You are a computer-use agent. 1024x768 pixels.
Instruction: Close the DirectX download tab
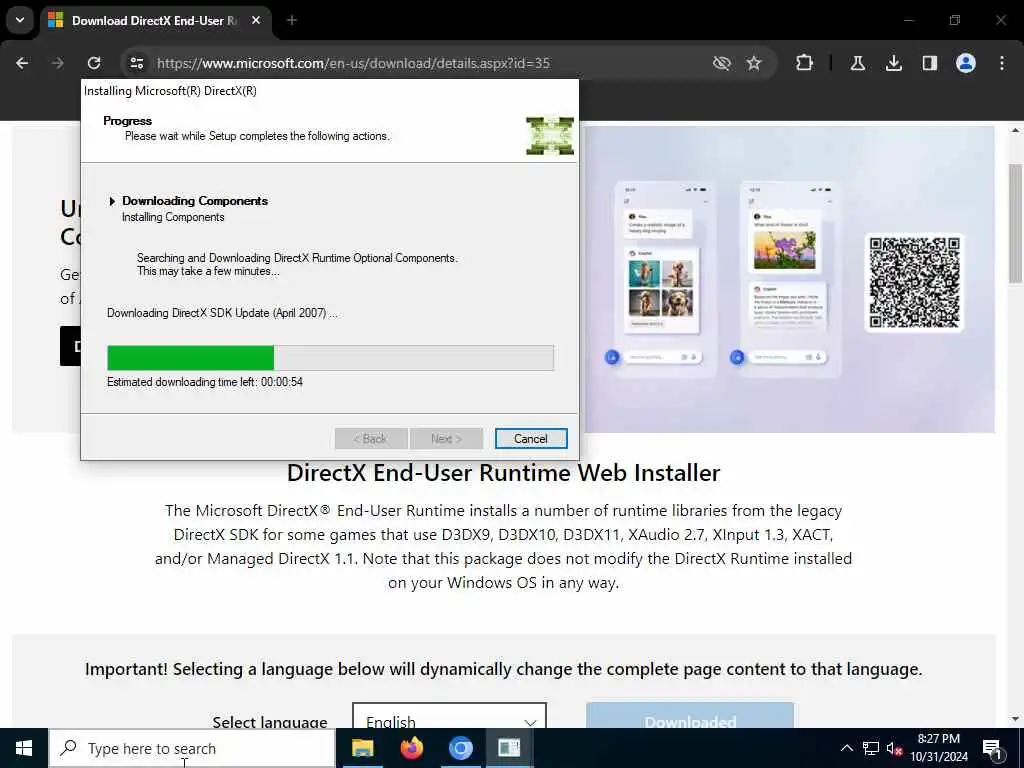[256, 21]
